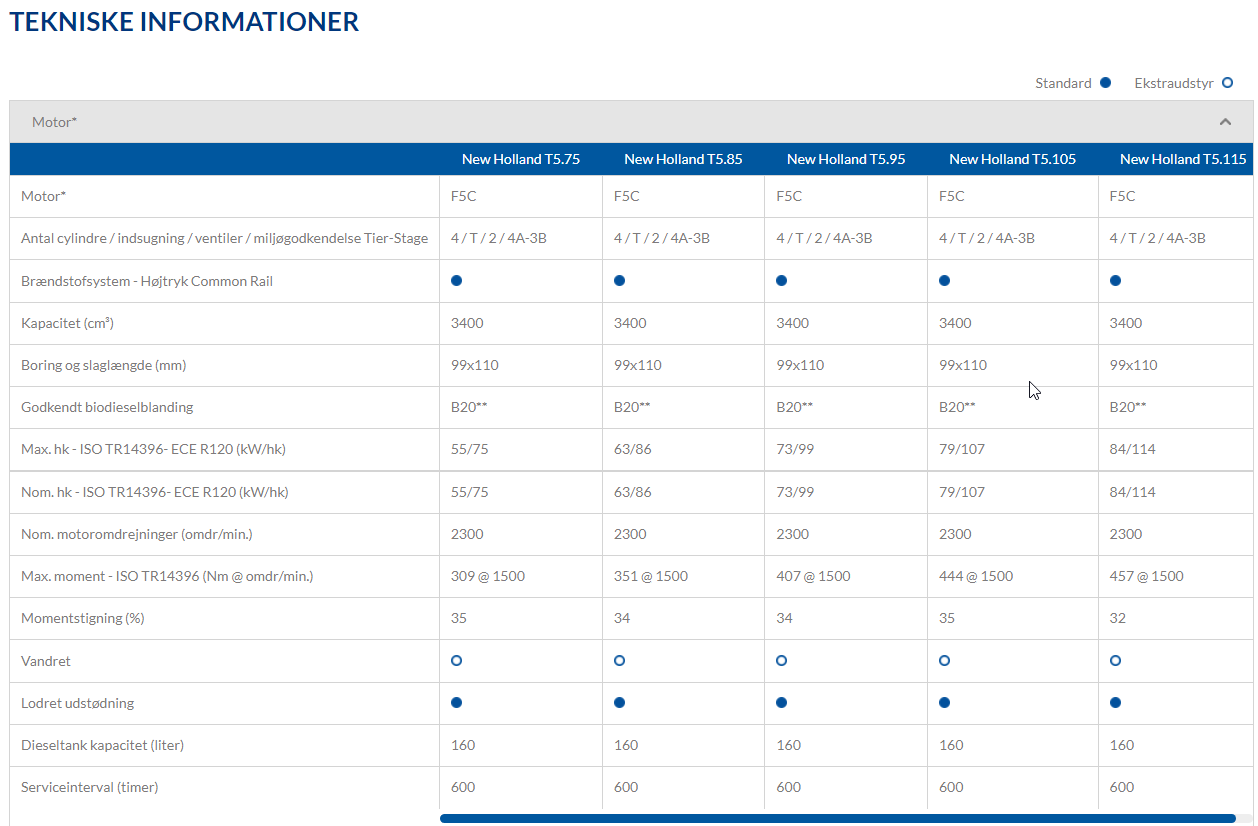Click the Standard filled dot legend icon
Image resolution: width=1258 pixels, height=826 pixels.
tap(1105, 83)
